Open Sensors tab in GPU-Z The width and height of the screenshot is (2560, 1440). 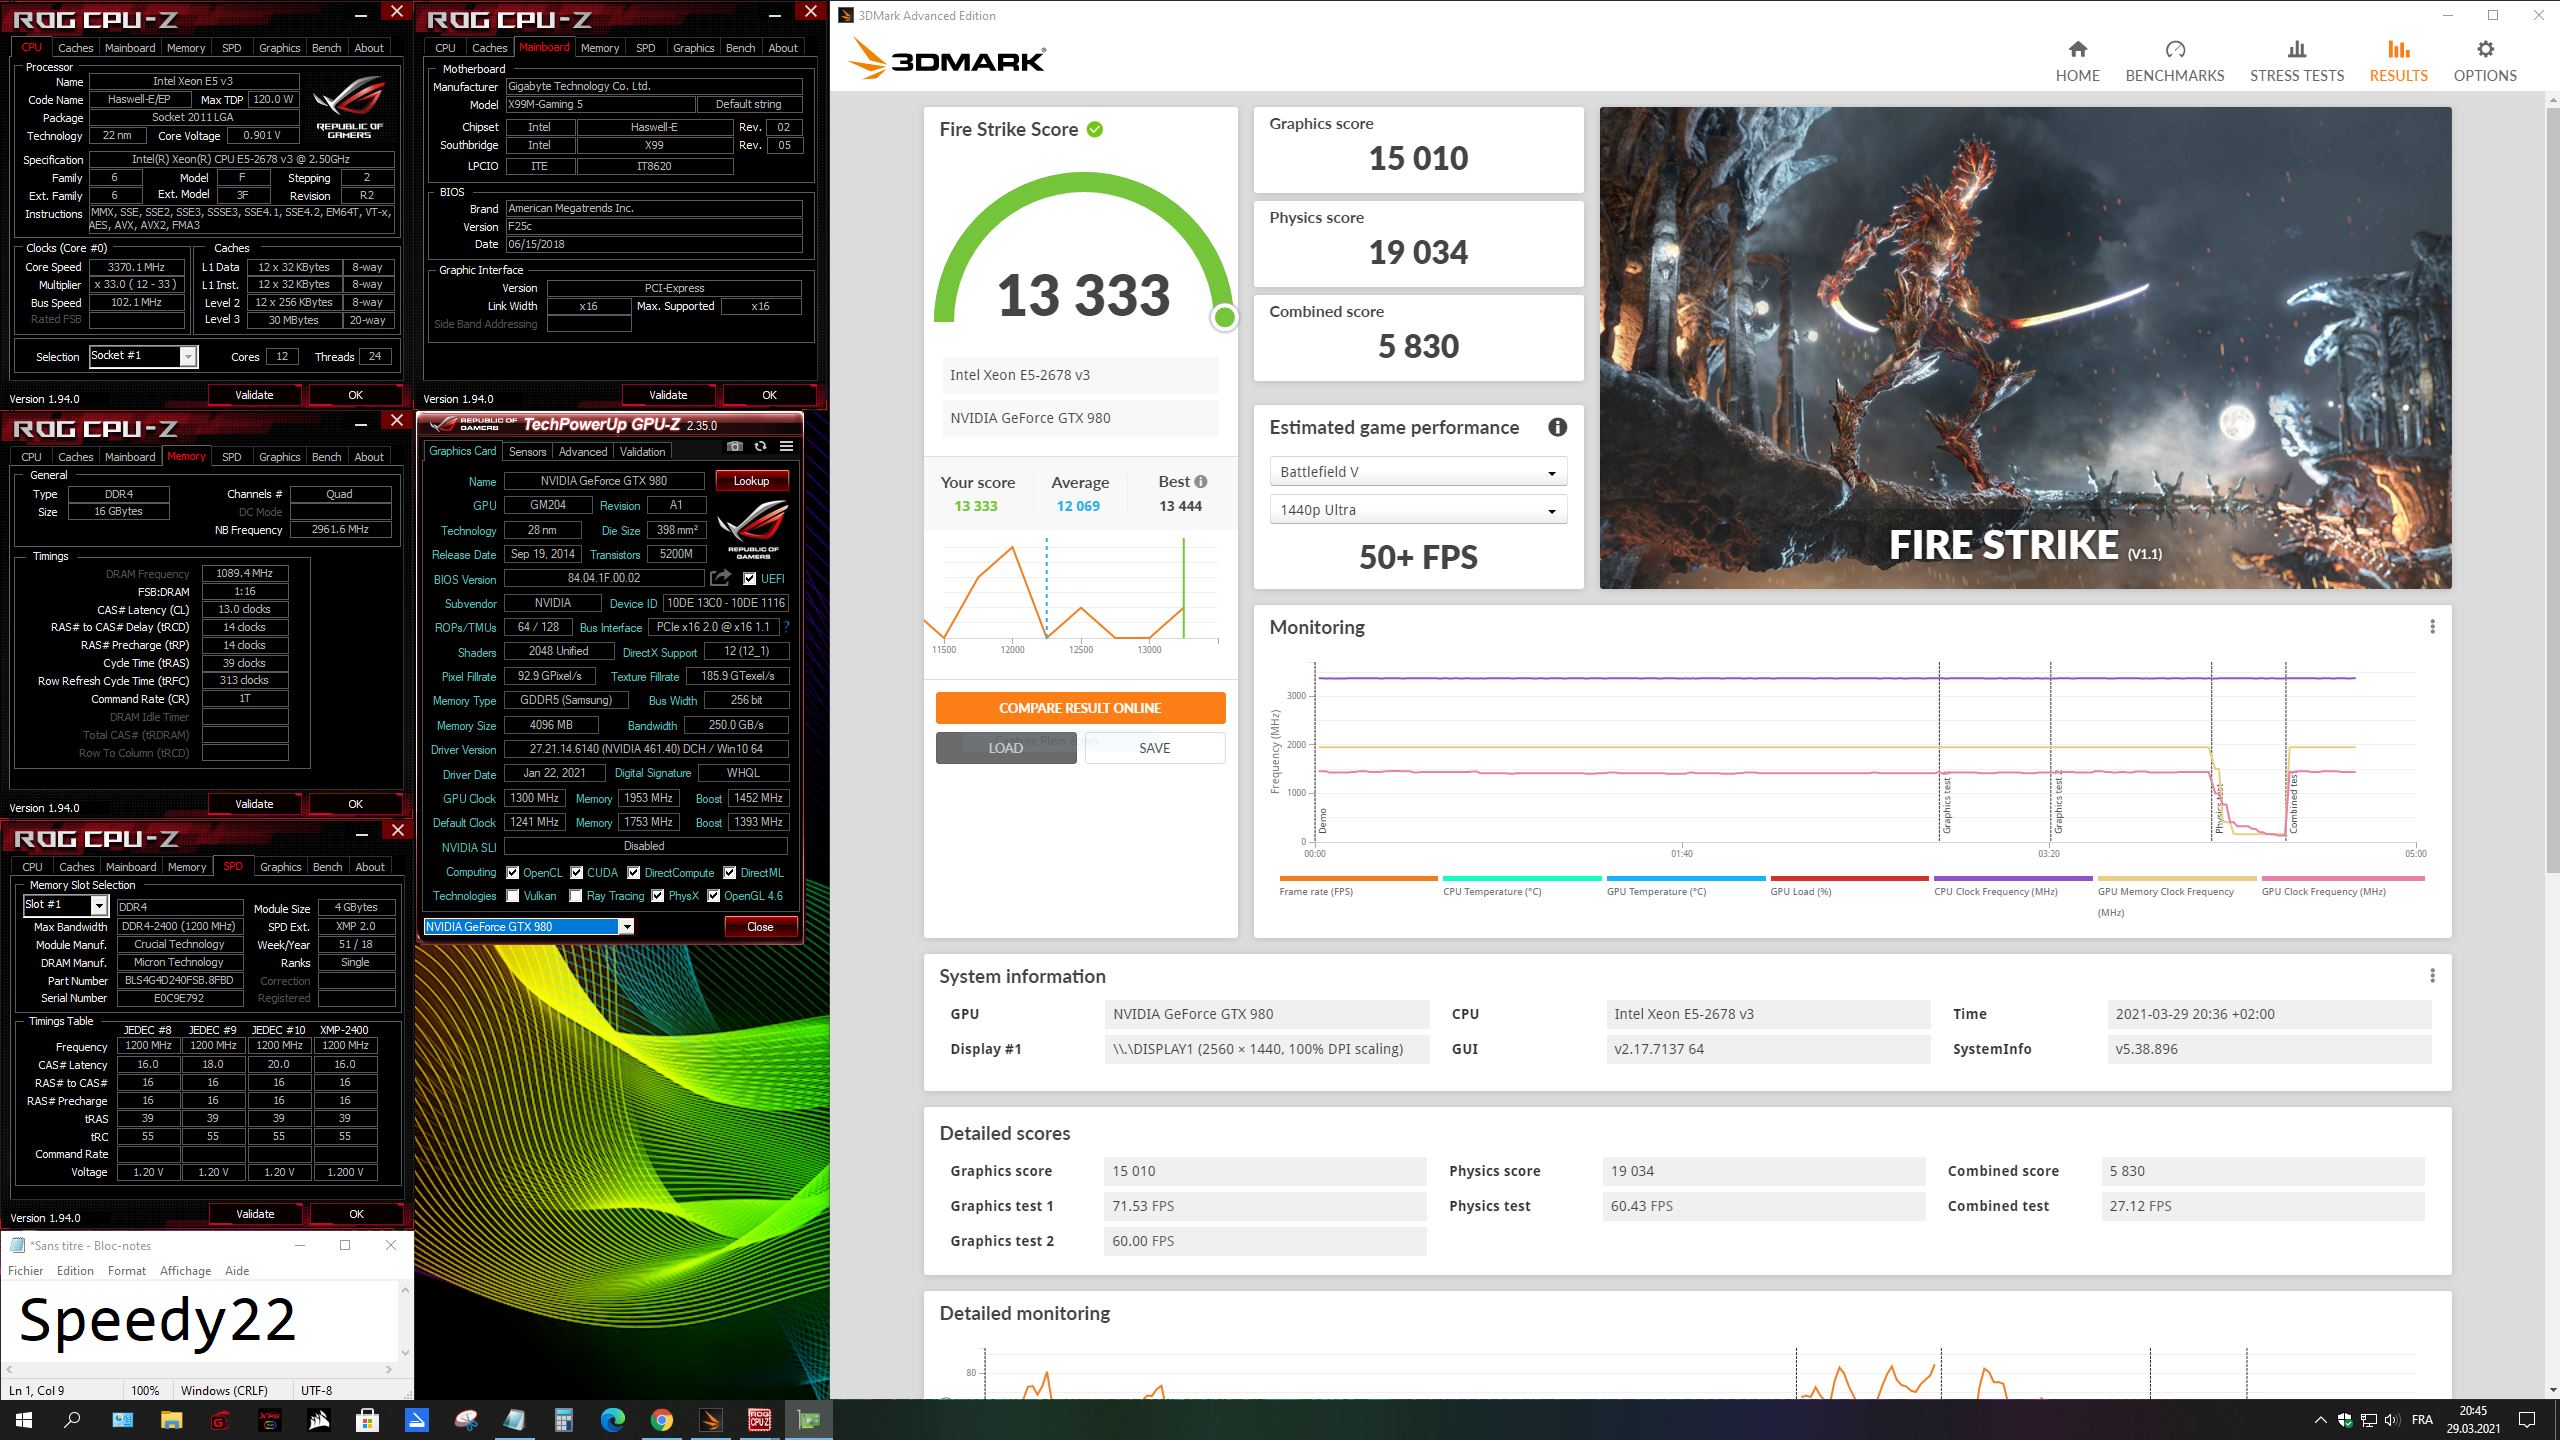527,452
